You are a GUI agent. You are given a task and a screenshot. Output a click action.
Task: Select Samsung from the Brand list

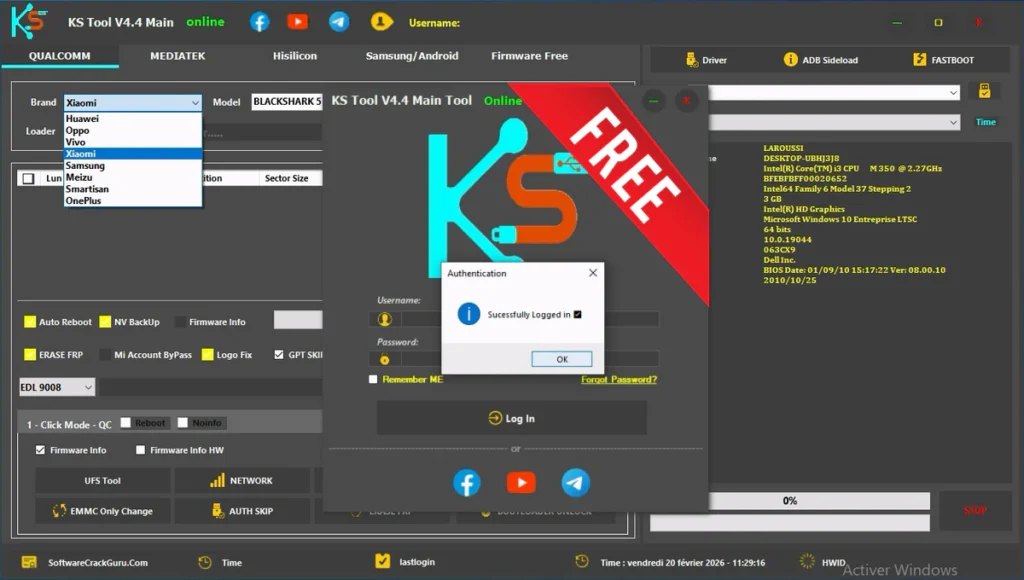point(85,166)
